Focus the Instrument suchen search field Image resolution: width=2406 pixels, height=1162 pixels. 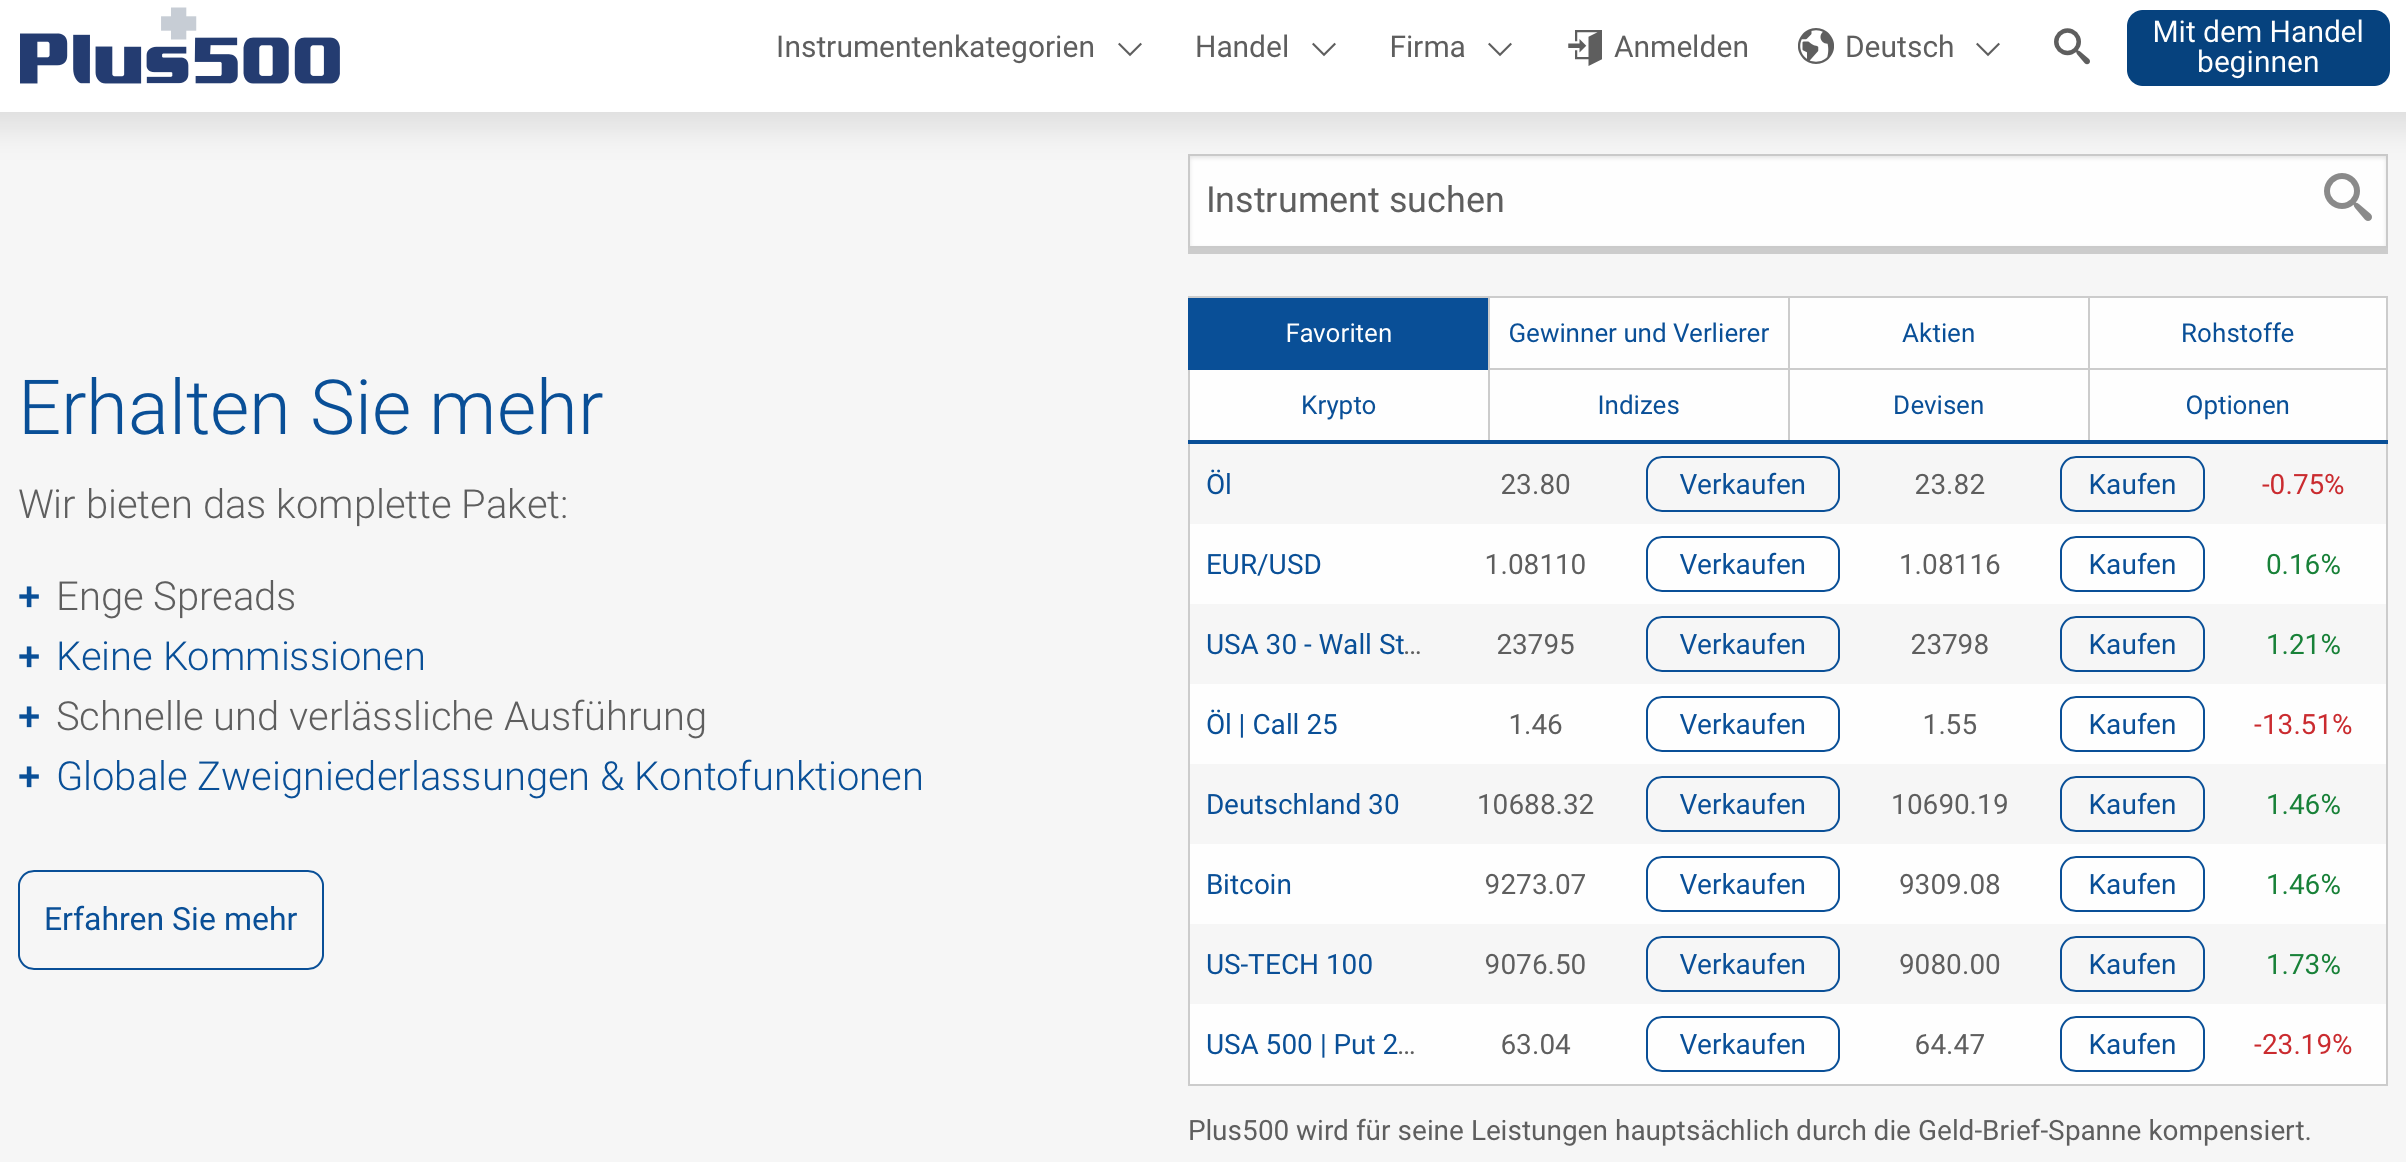coord(1788,201)
